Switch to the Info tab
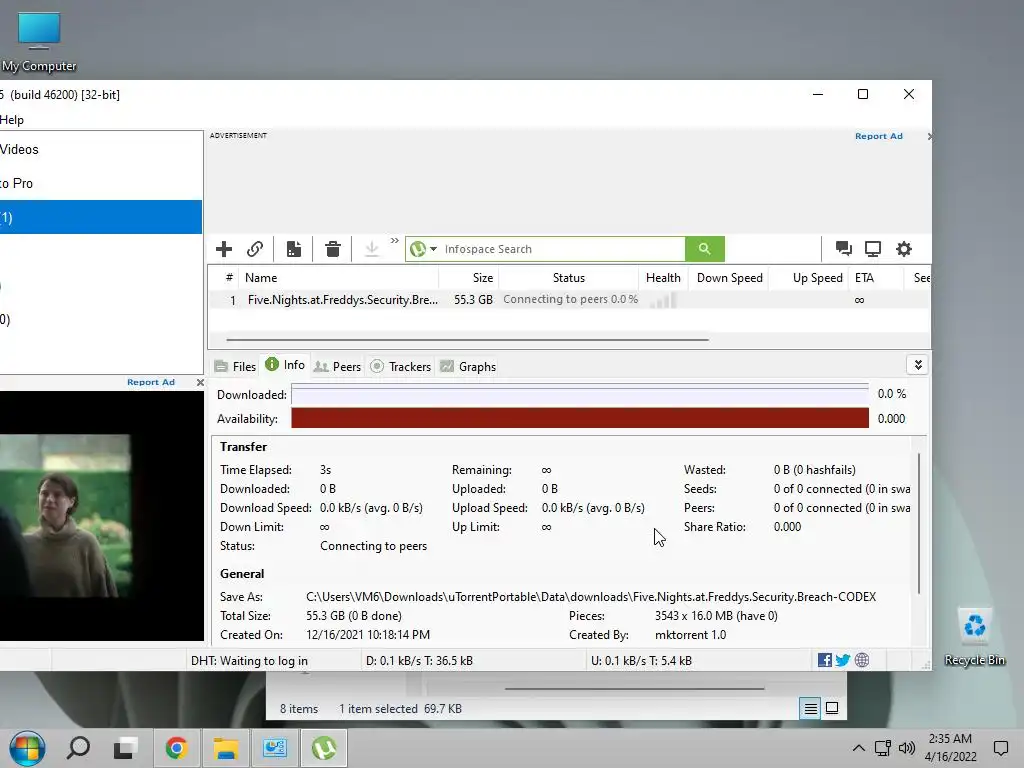The width and height of the screenshot is (1024, 768). point(285,365)
